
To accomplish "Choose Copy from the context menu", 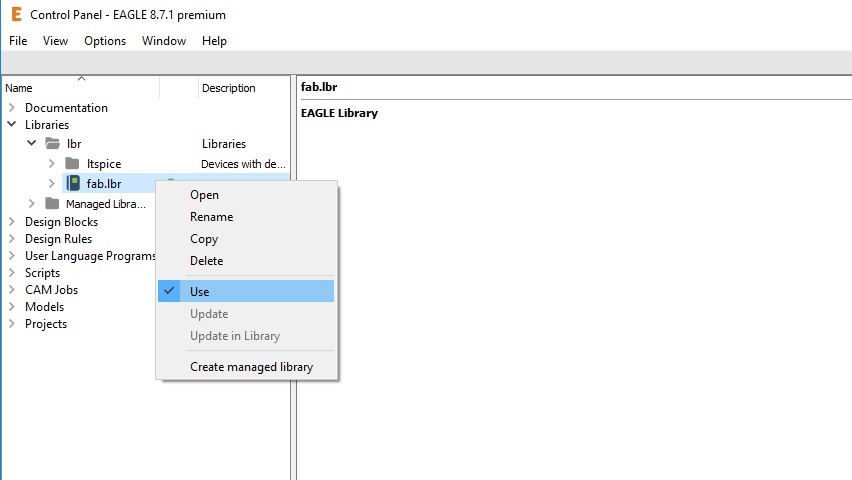I will coord(246,239).
